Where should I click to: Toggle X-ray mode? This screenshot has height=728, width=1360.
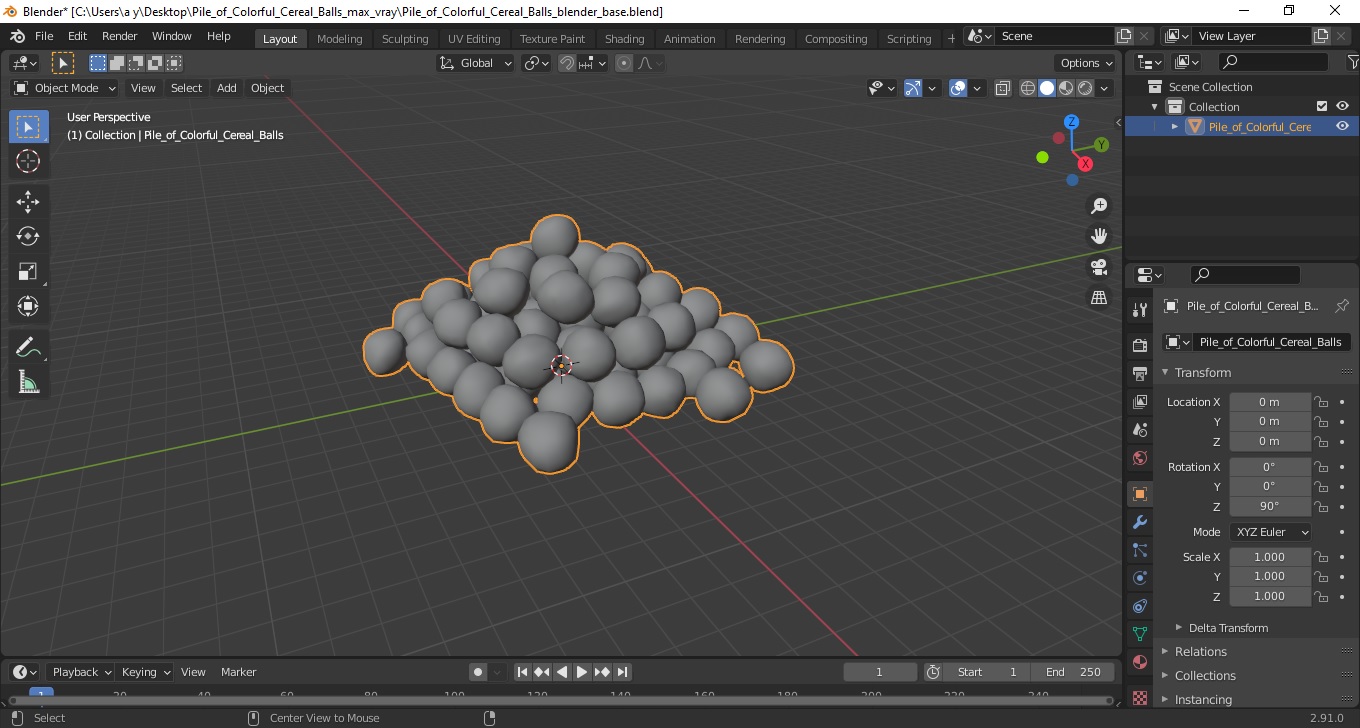tap(1003, 88)
